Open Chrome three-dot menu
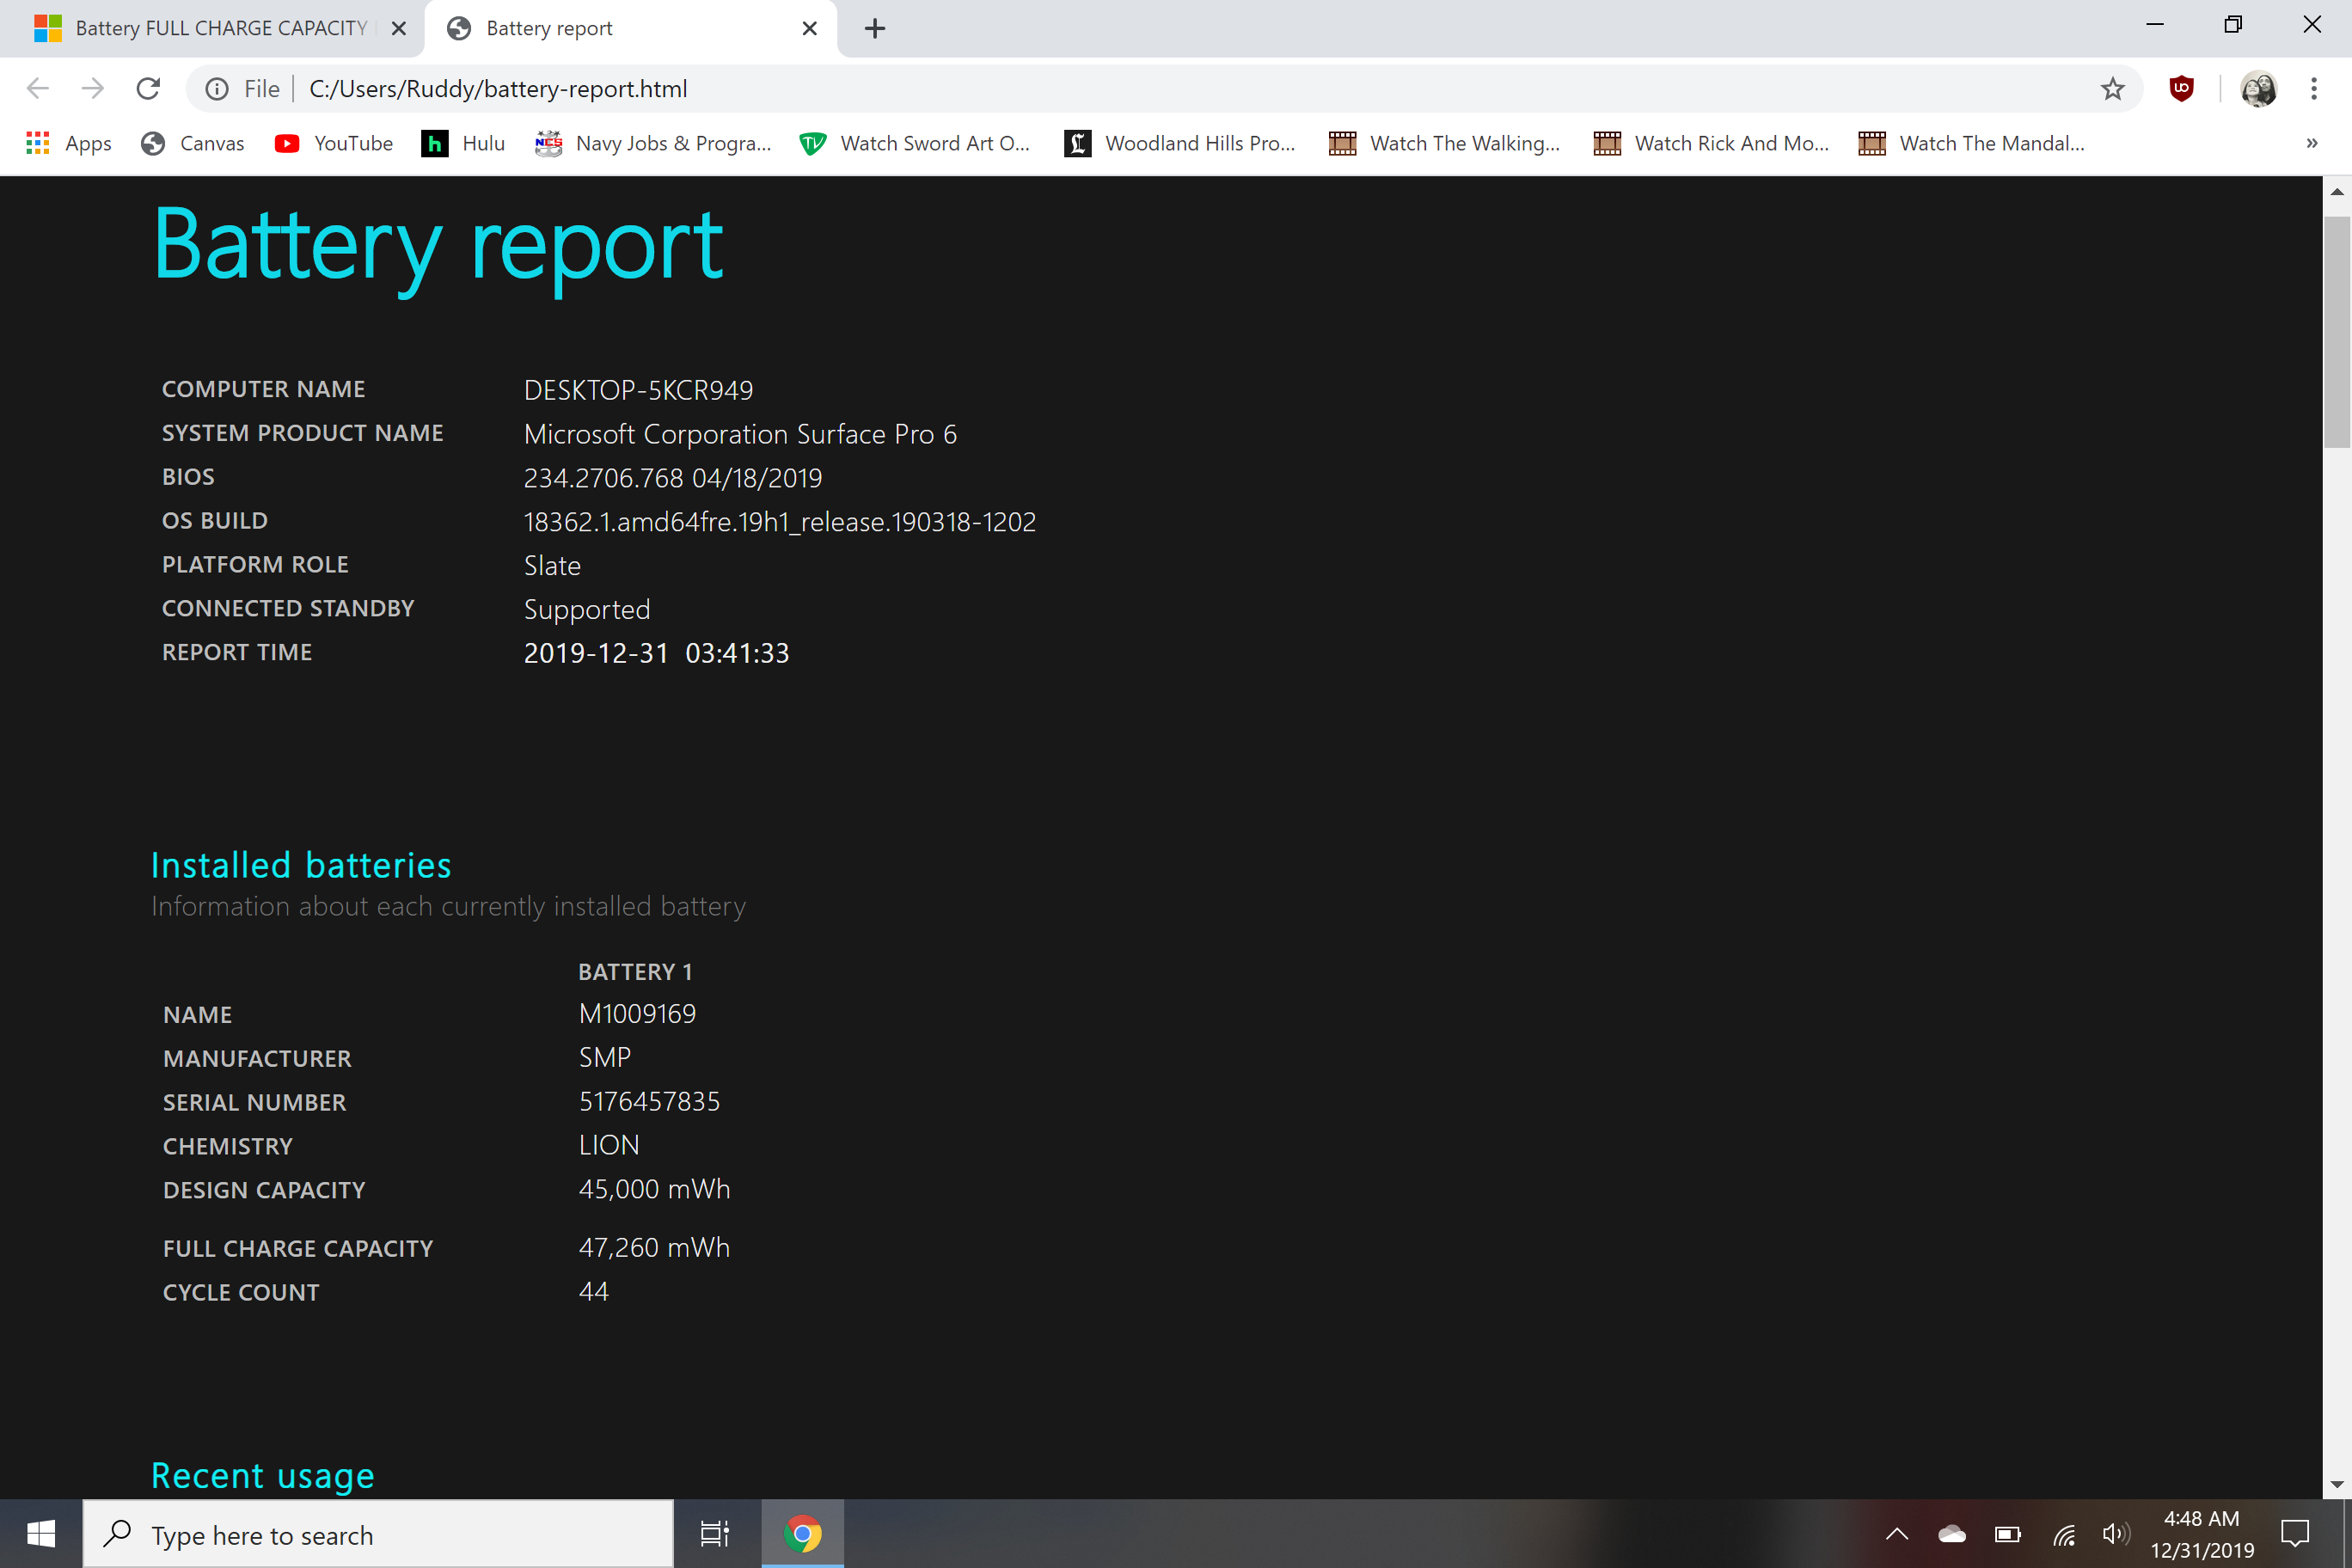The height and width of the screenshot is (1568, 2352). (x=2313, y=89)
